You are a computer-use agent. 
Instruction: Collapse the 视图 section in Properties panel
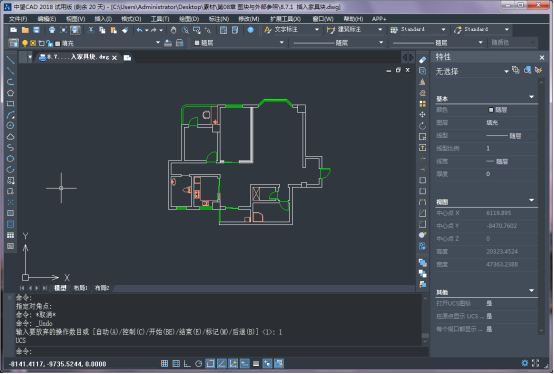coord(532,200)
